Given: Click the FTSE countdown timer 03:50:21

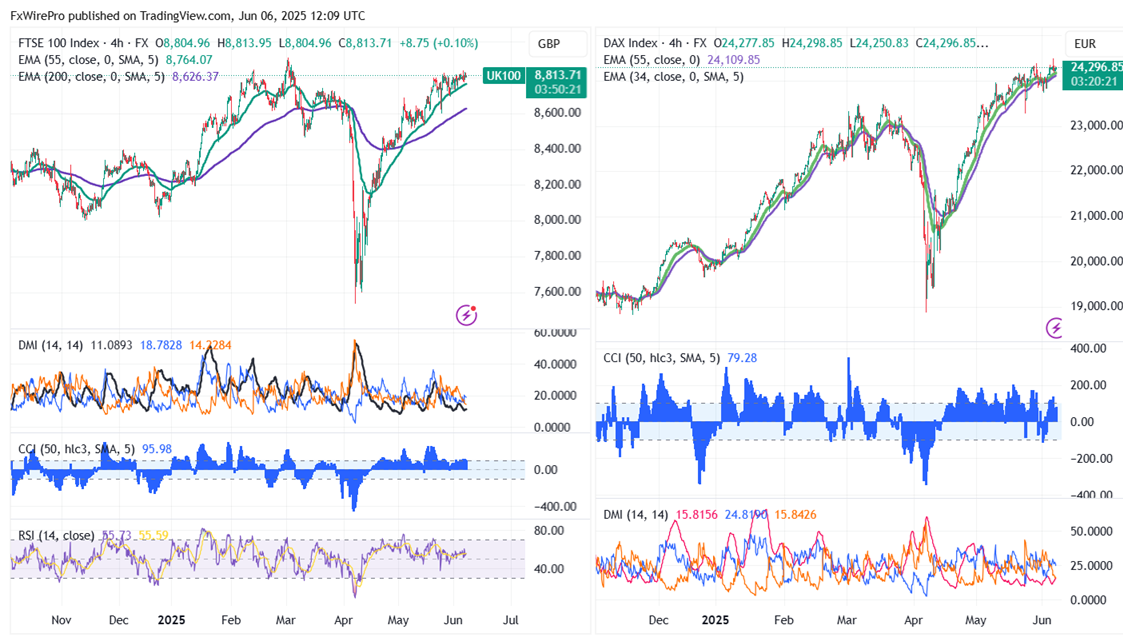Looking at the screenshot, I should pos(557,90).
